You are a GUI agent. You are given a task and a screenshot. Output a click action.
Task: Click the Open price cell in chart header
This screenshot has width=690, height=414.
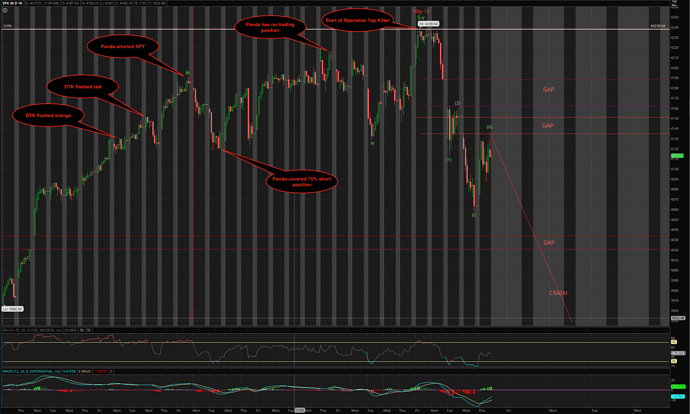point(70,3)
